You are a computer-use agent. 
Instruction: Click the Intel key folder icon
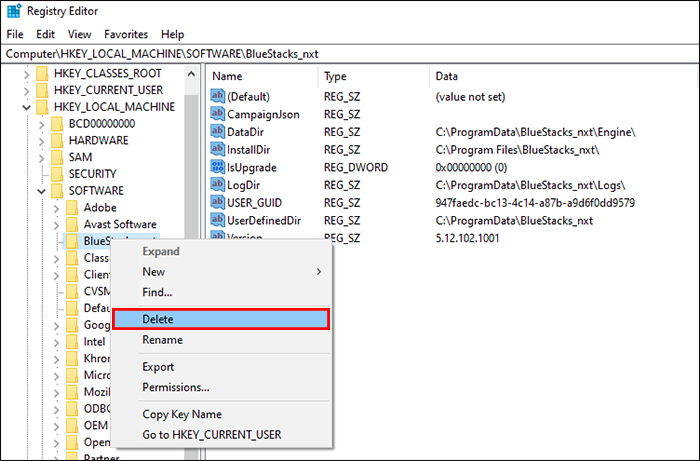click(72, 342)
